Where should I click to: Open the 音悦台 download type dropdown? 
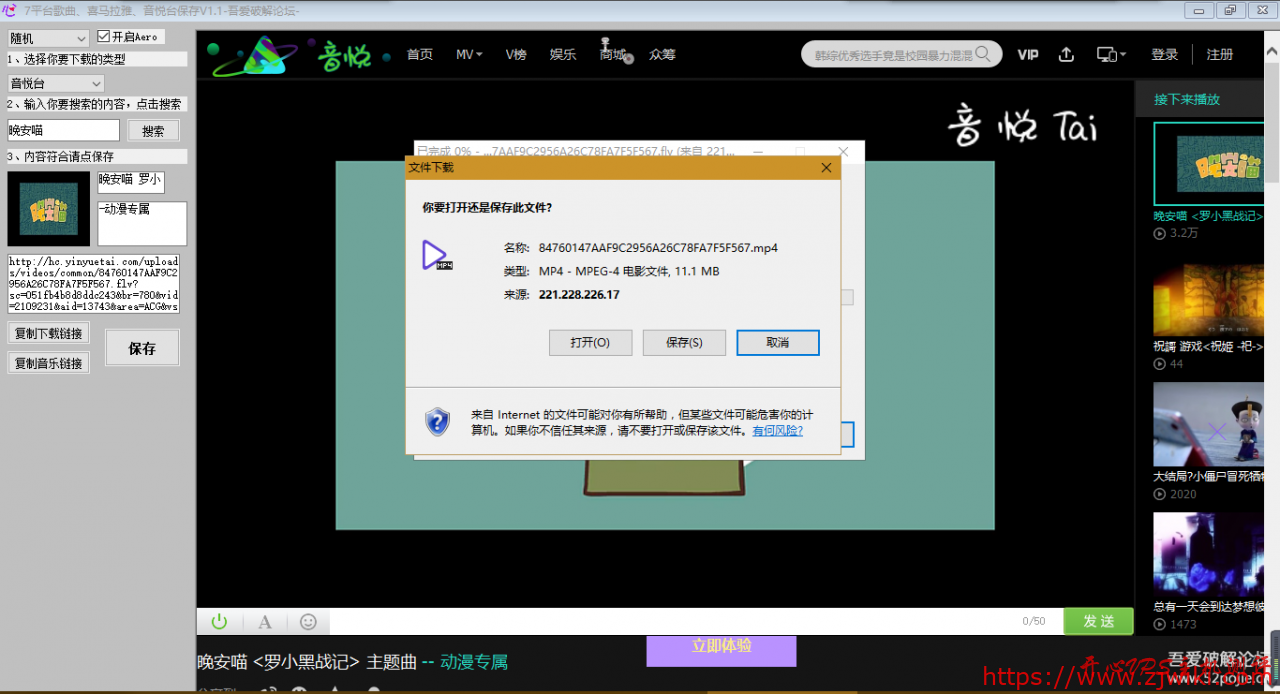56,84
